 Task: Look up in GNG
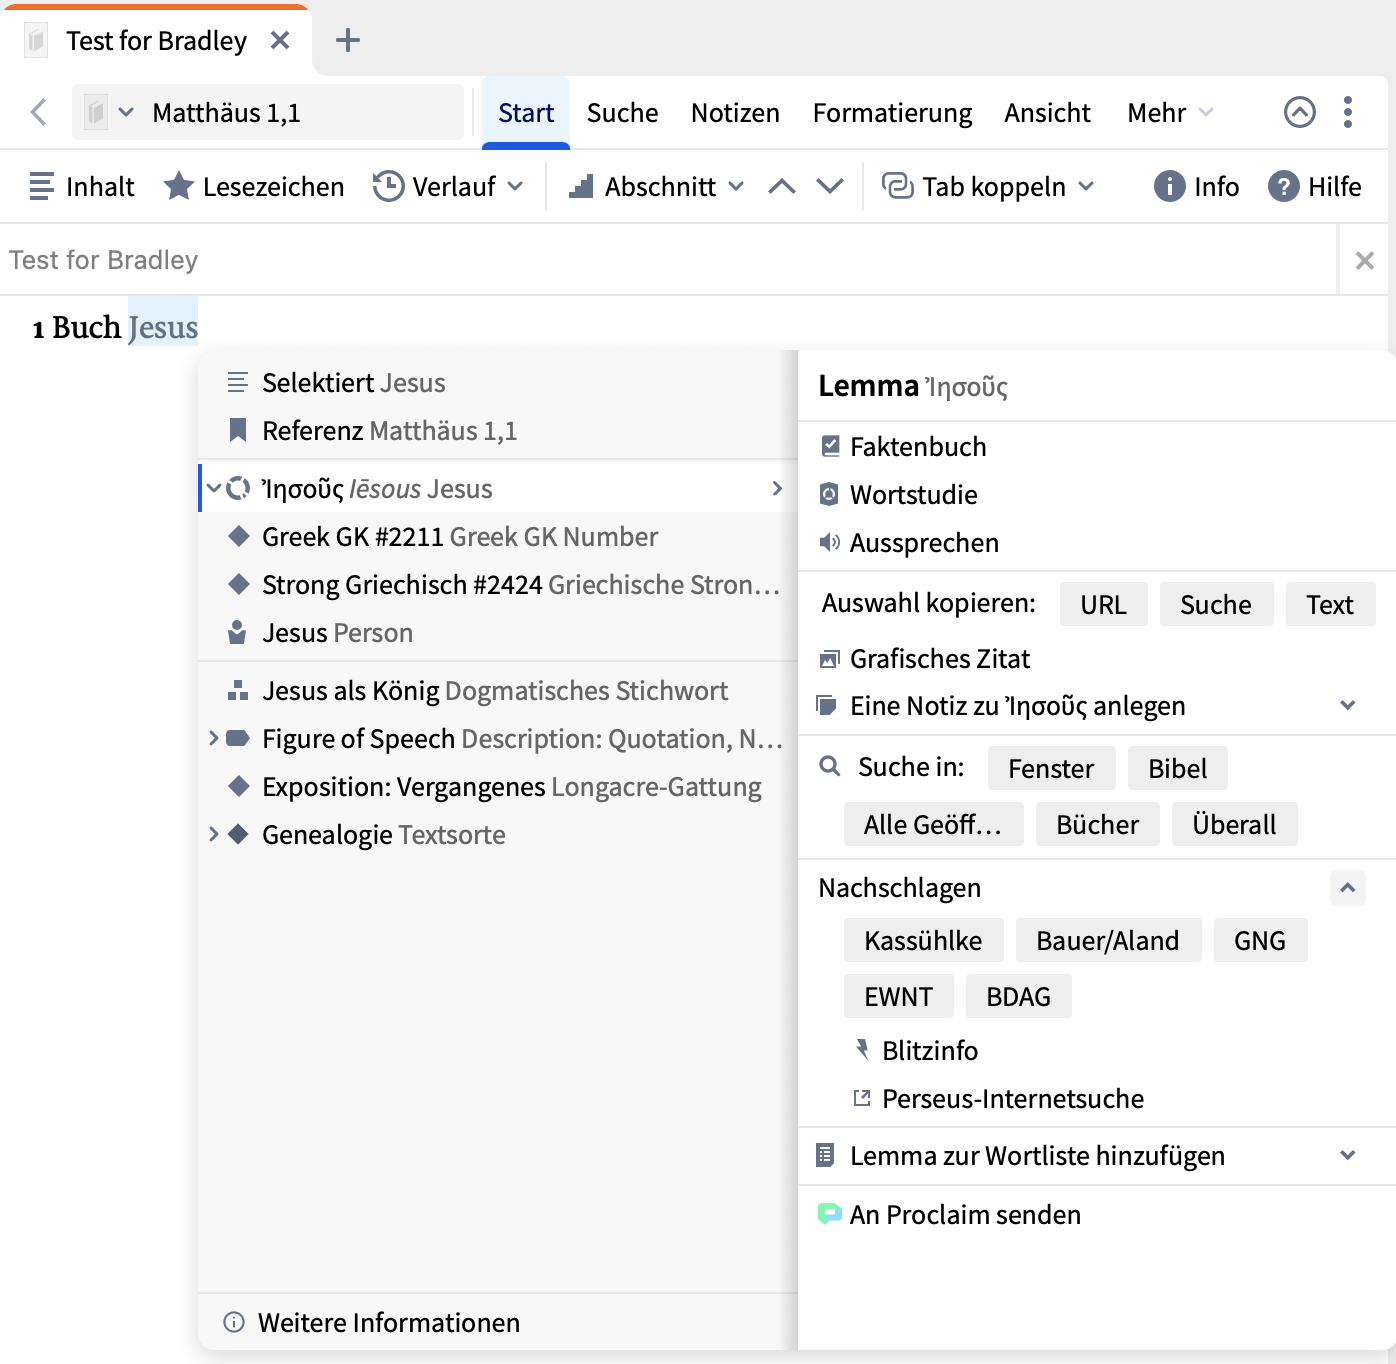(x=1260, y=941)
